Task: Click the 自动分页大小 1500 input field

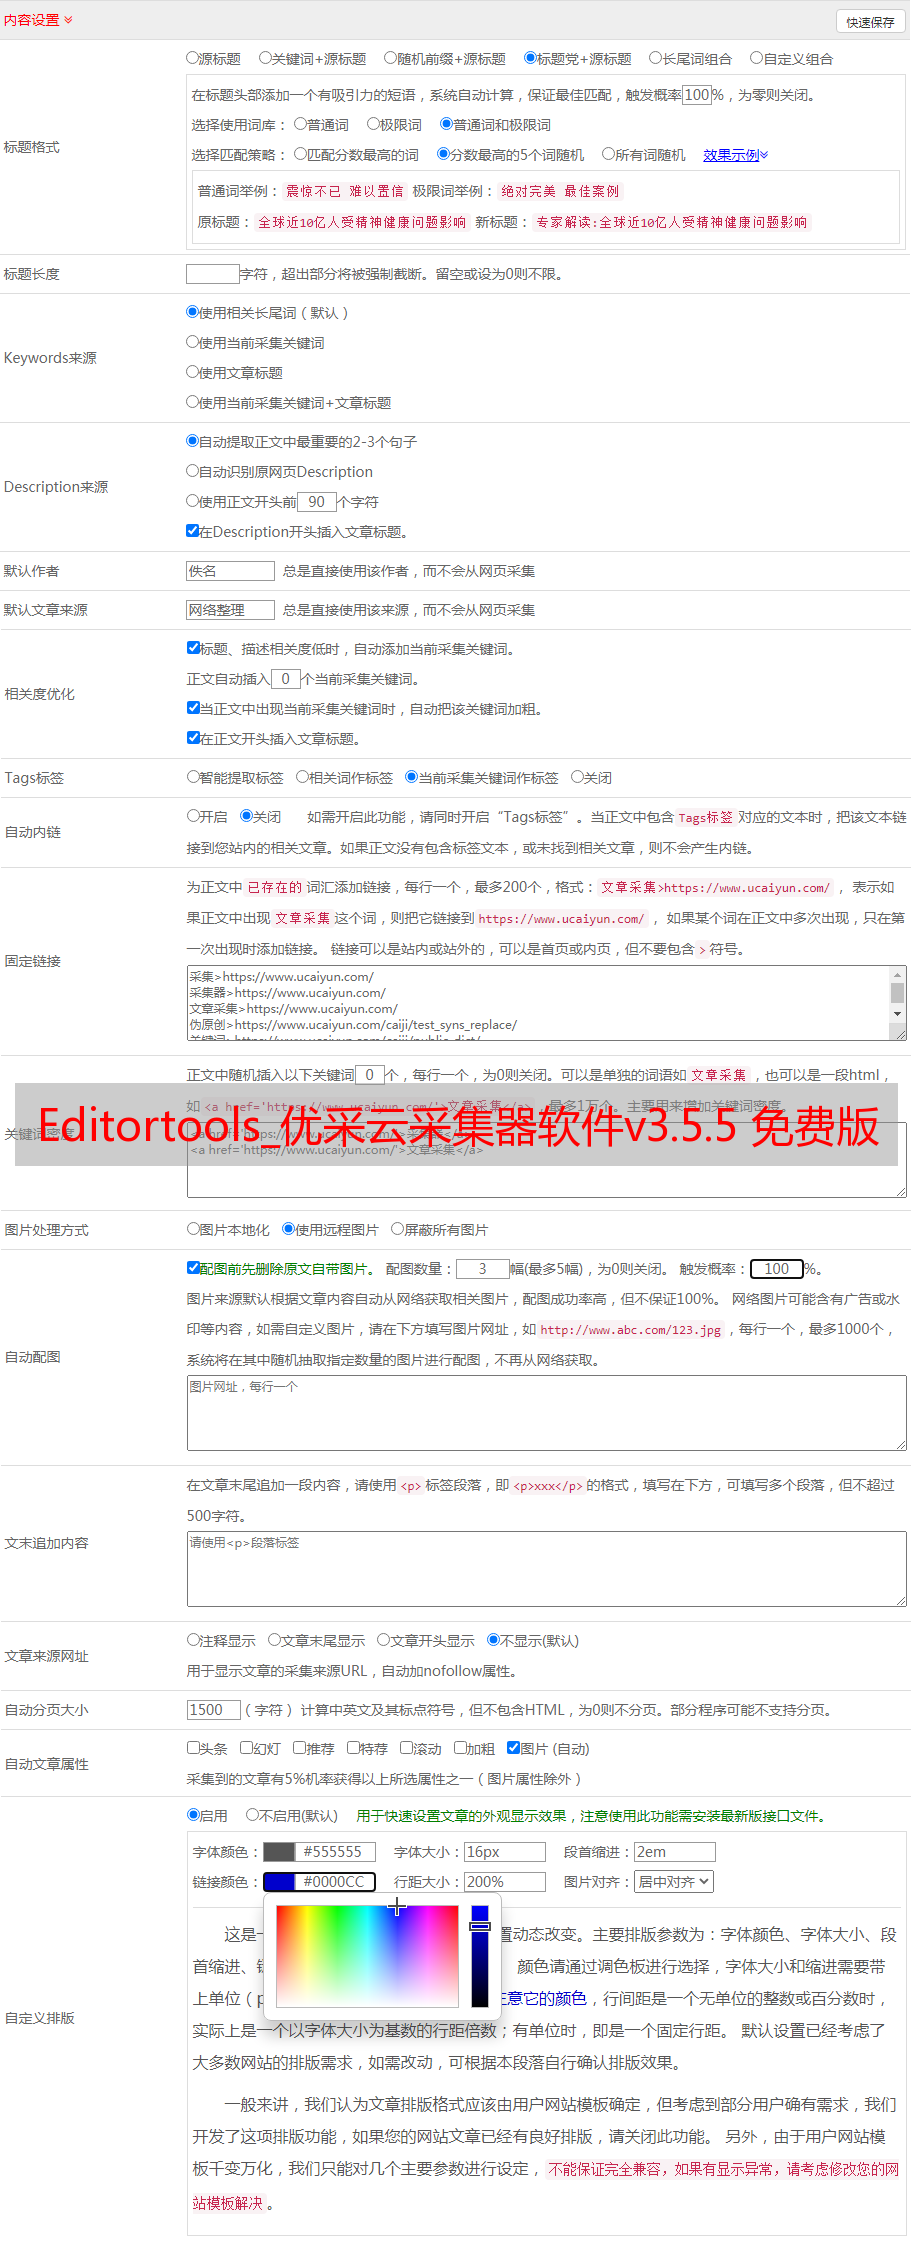Action: 213,1710
